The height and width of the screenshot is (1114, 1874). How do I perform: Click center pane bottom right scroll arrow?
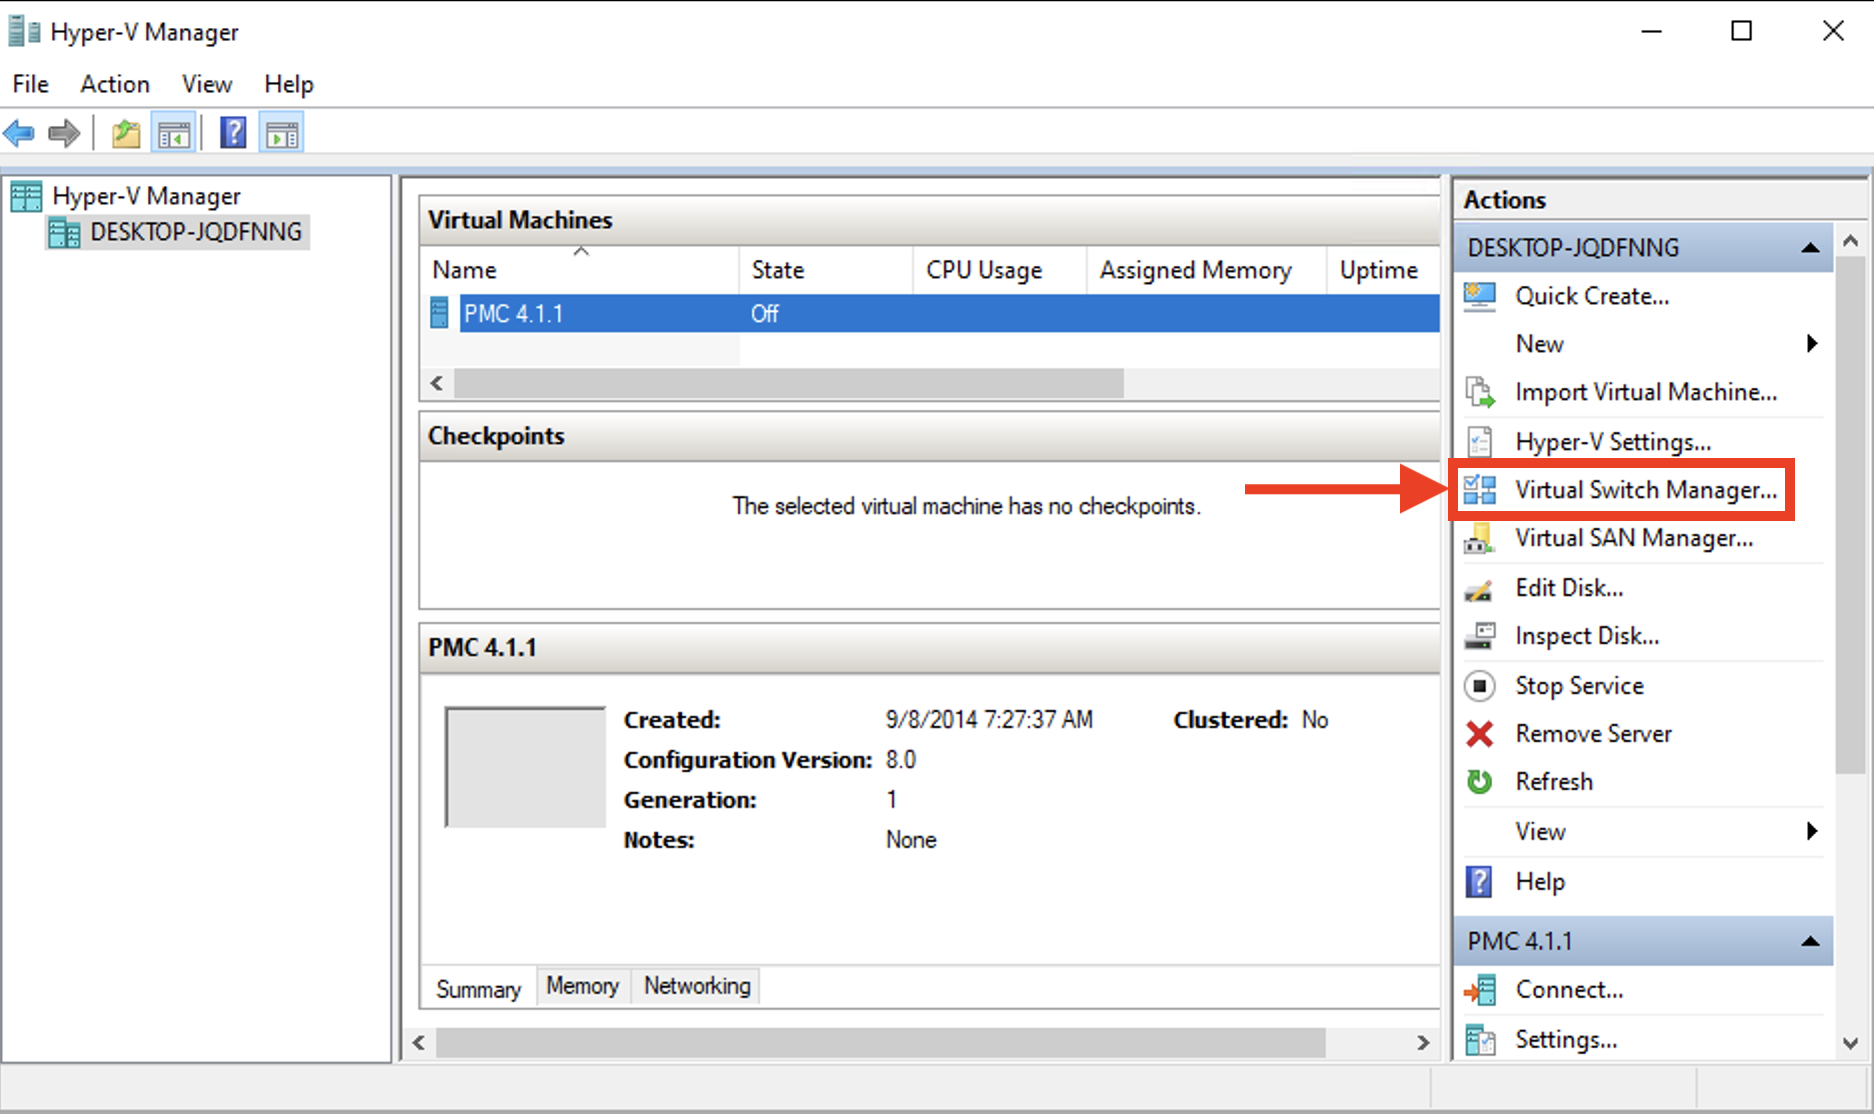[1423, 1043]
